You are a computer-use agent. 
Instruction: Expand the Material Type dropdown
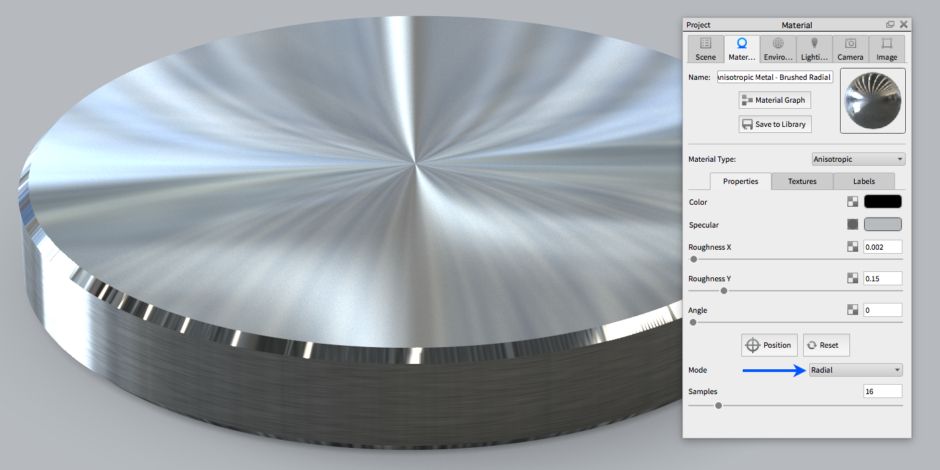click(x=858, y=159)
